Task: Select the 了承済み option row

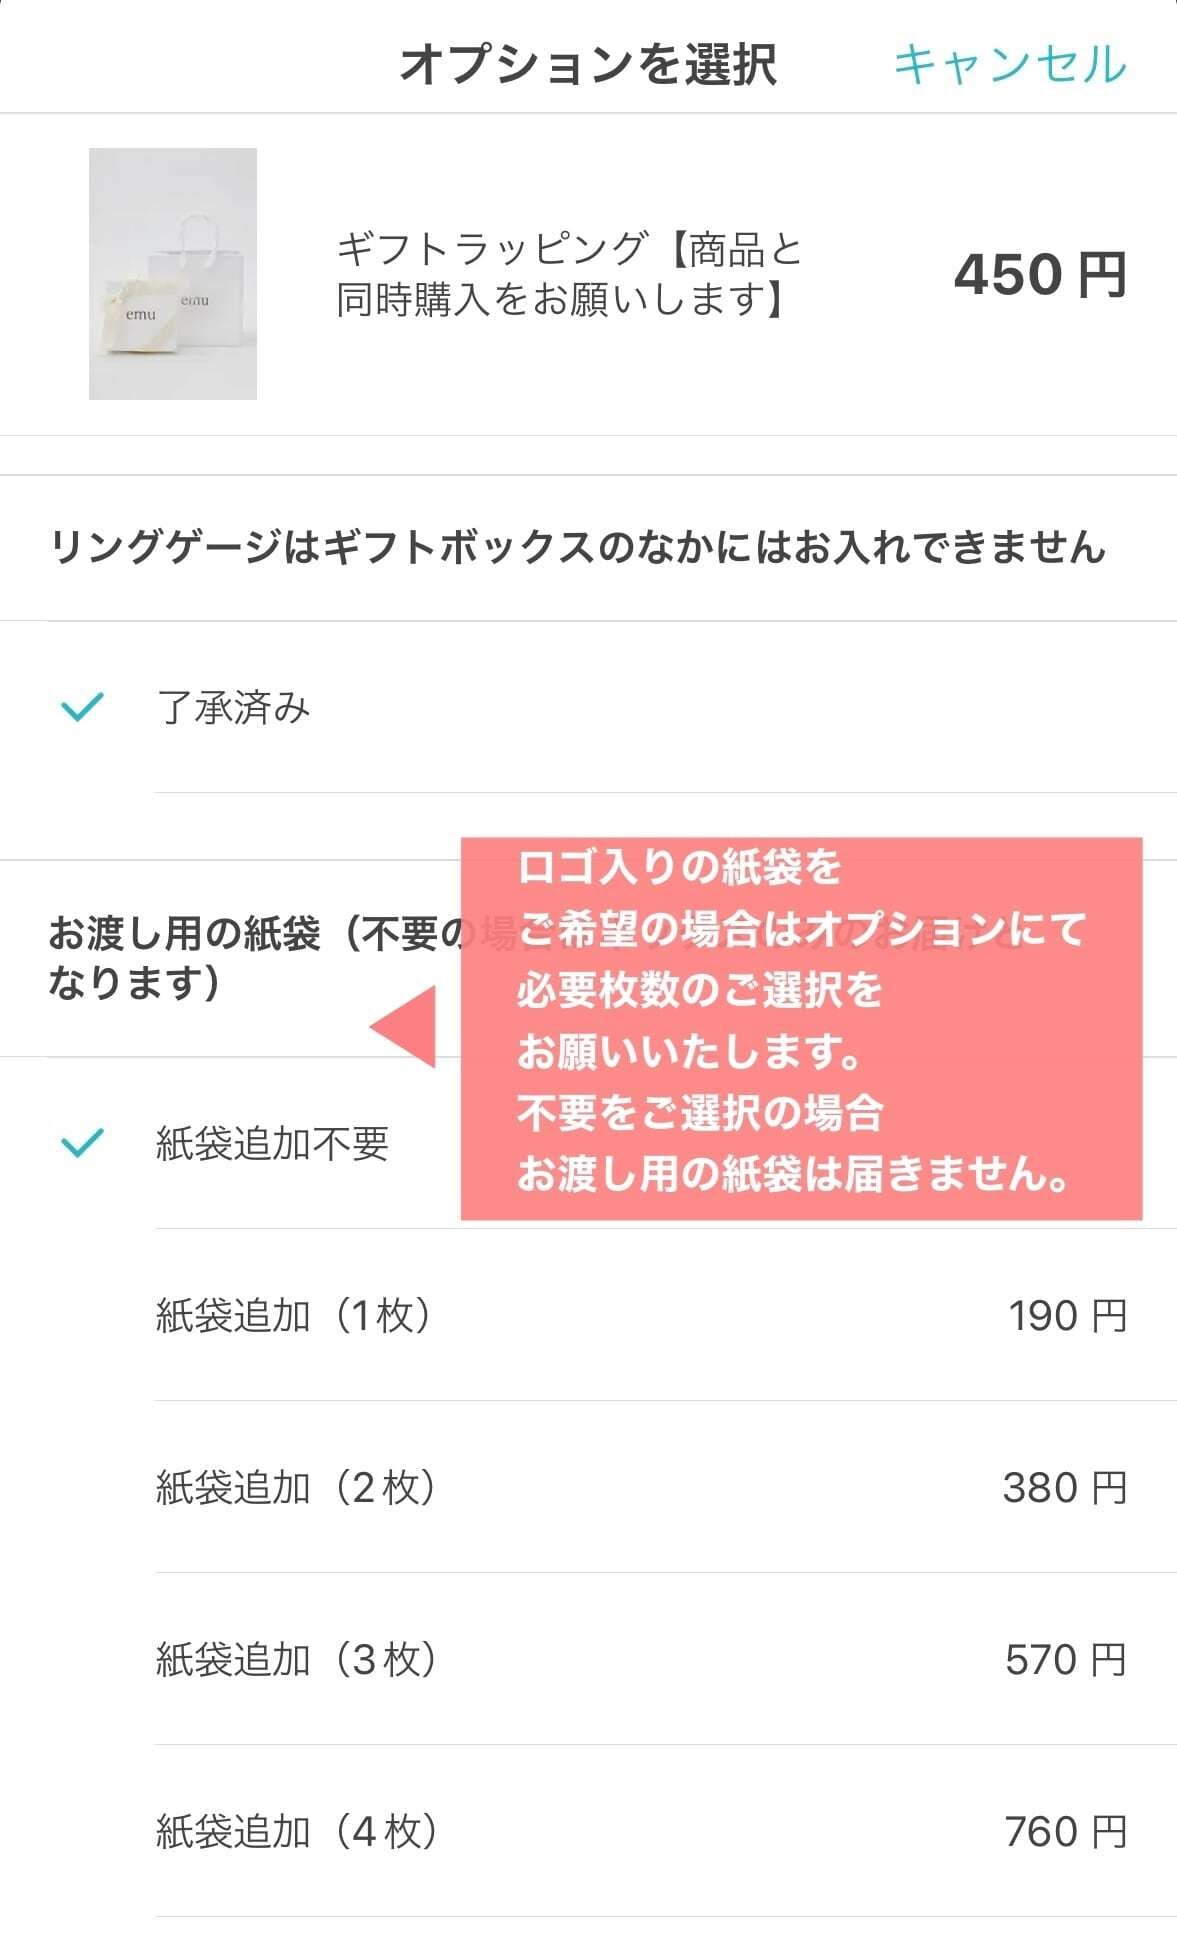Action: tap(588, 707)
